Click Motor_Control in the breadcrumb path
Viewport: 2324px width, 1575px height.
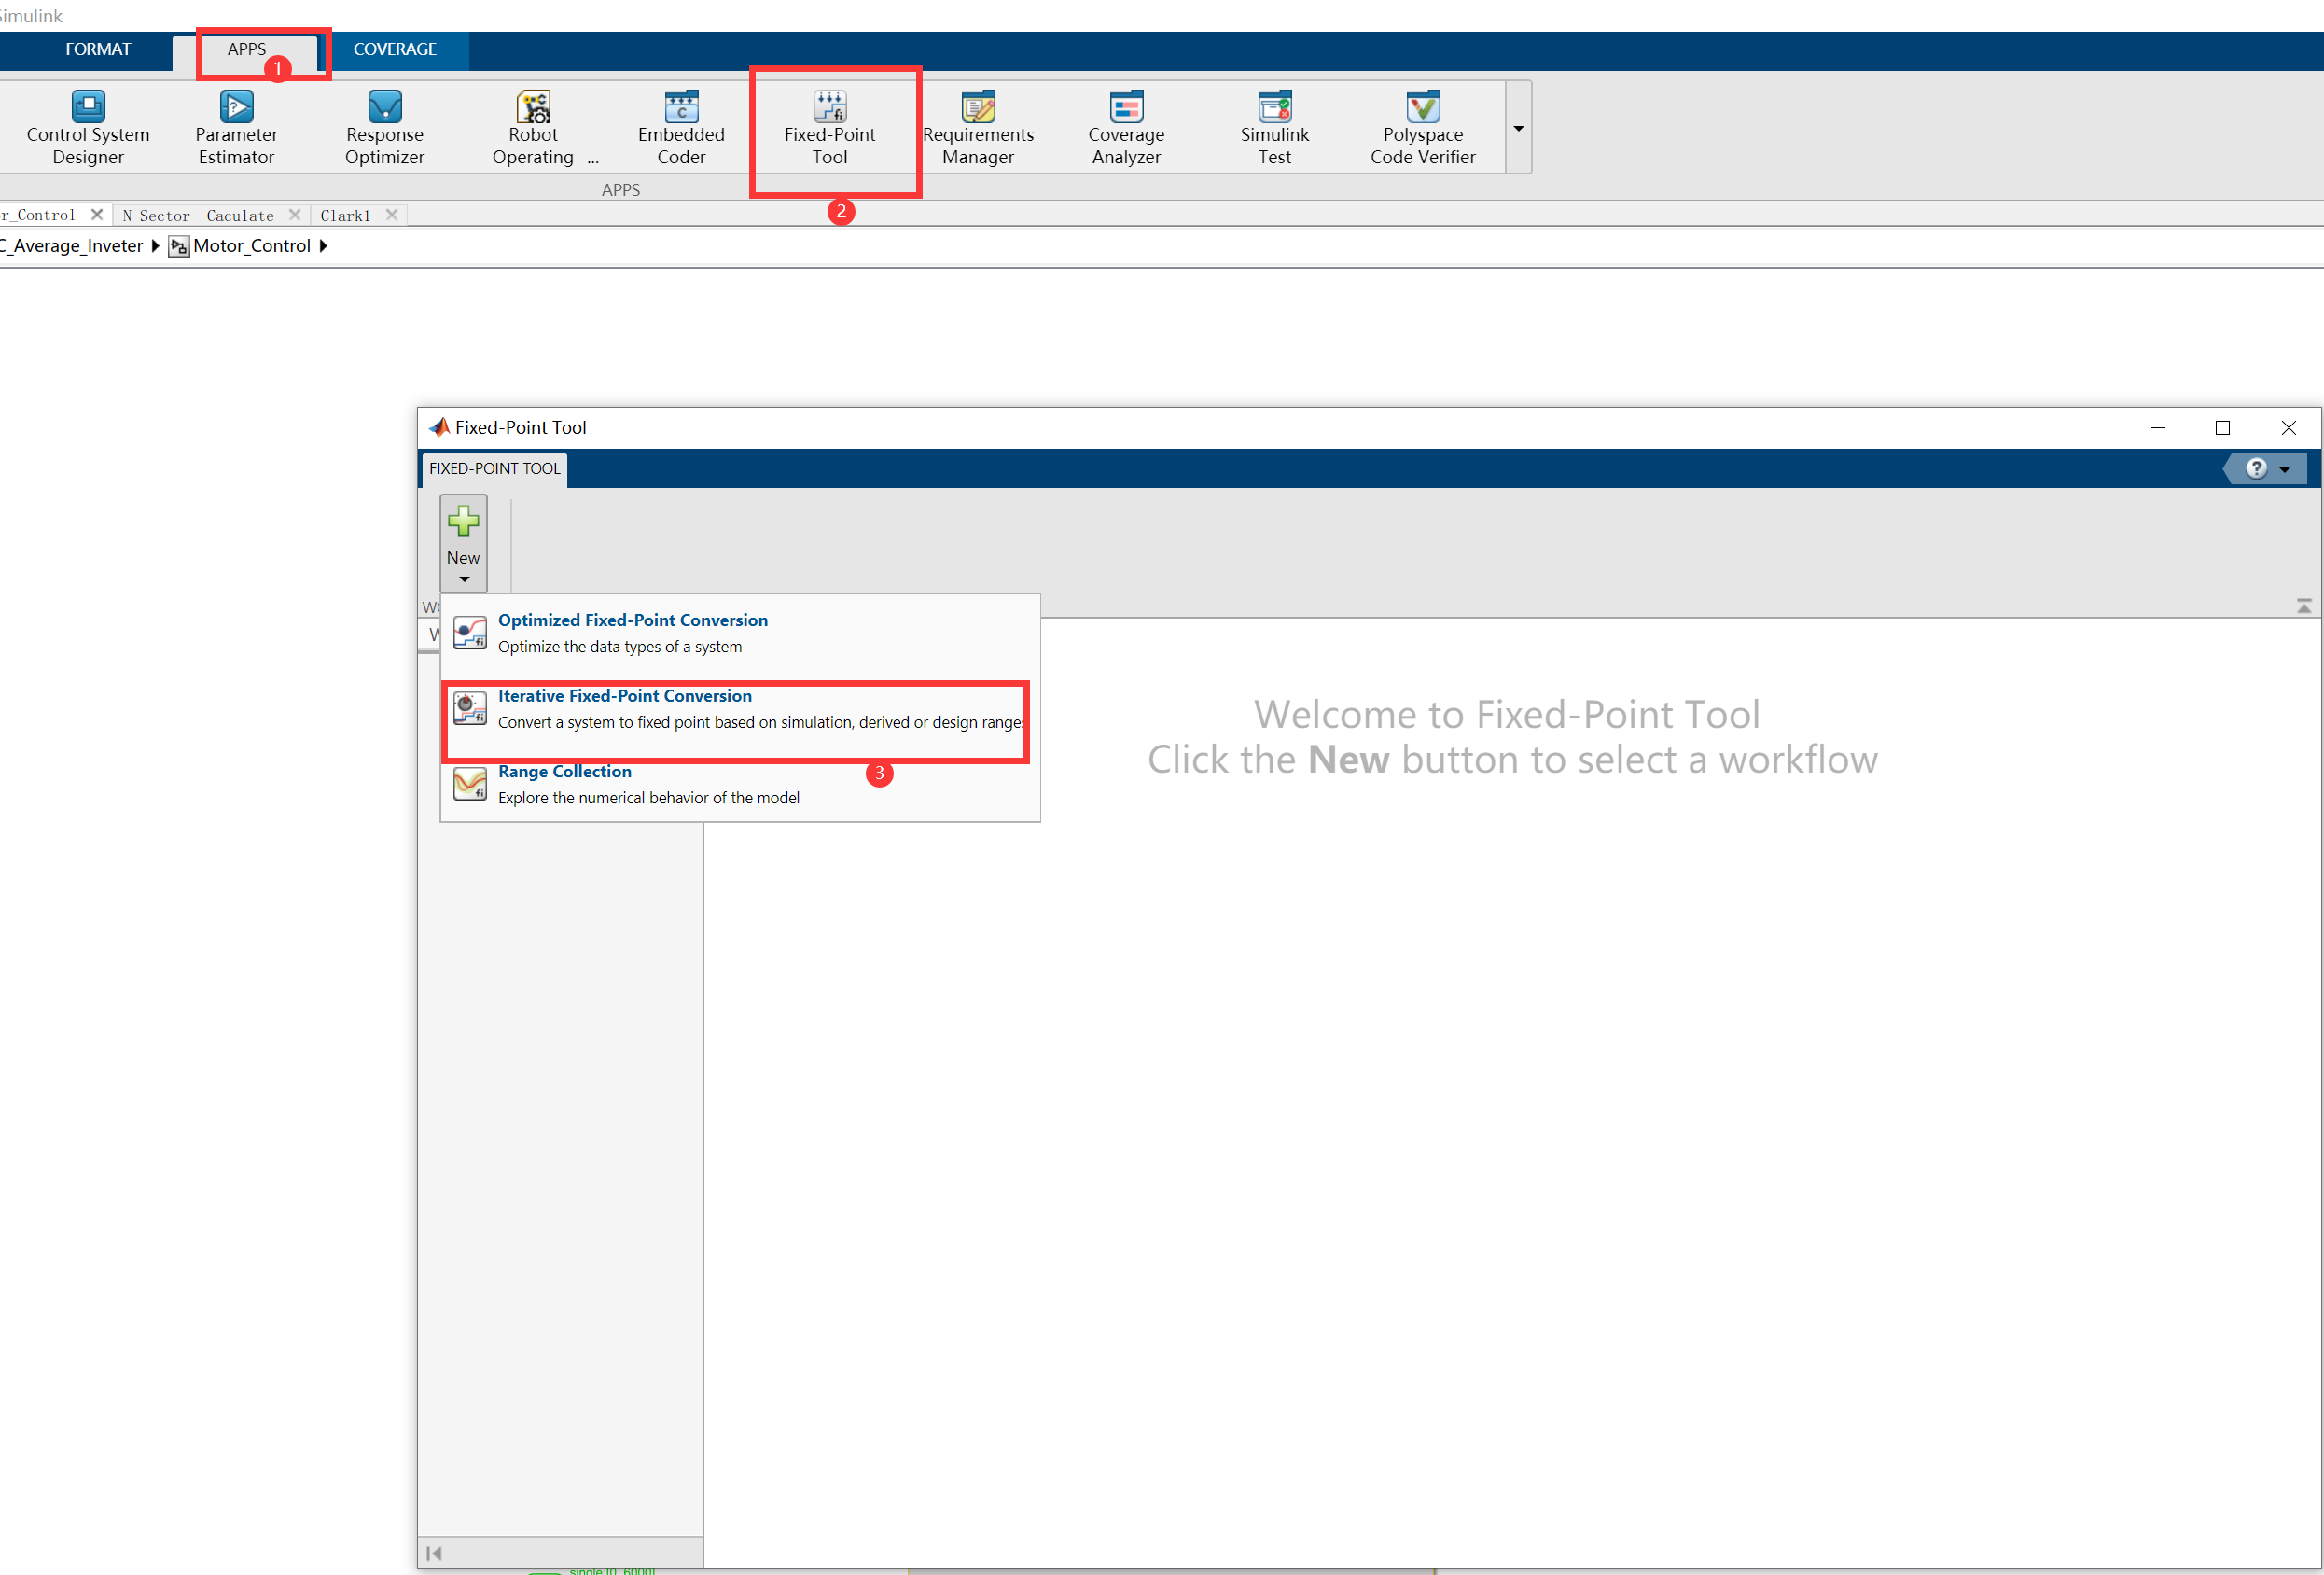tap(251, 246)
